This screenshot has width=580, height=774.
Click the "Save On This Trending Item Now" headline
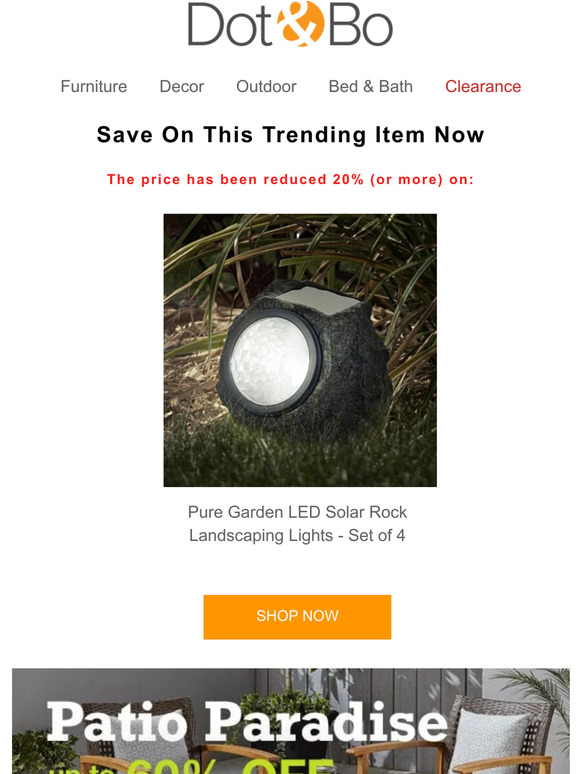pyautogui.click(x=290, y=135)
